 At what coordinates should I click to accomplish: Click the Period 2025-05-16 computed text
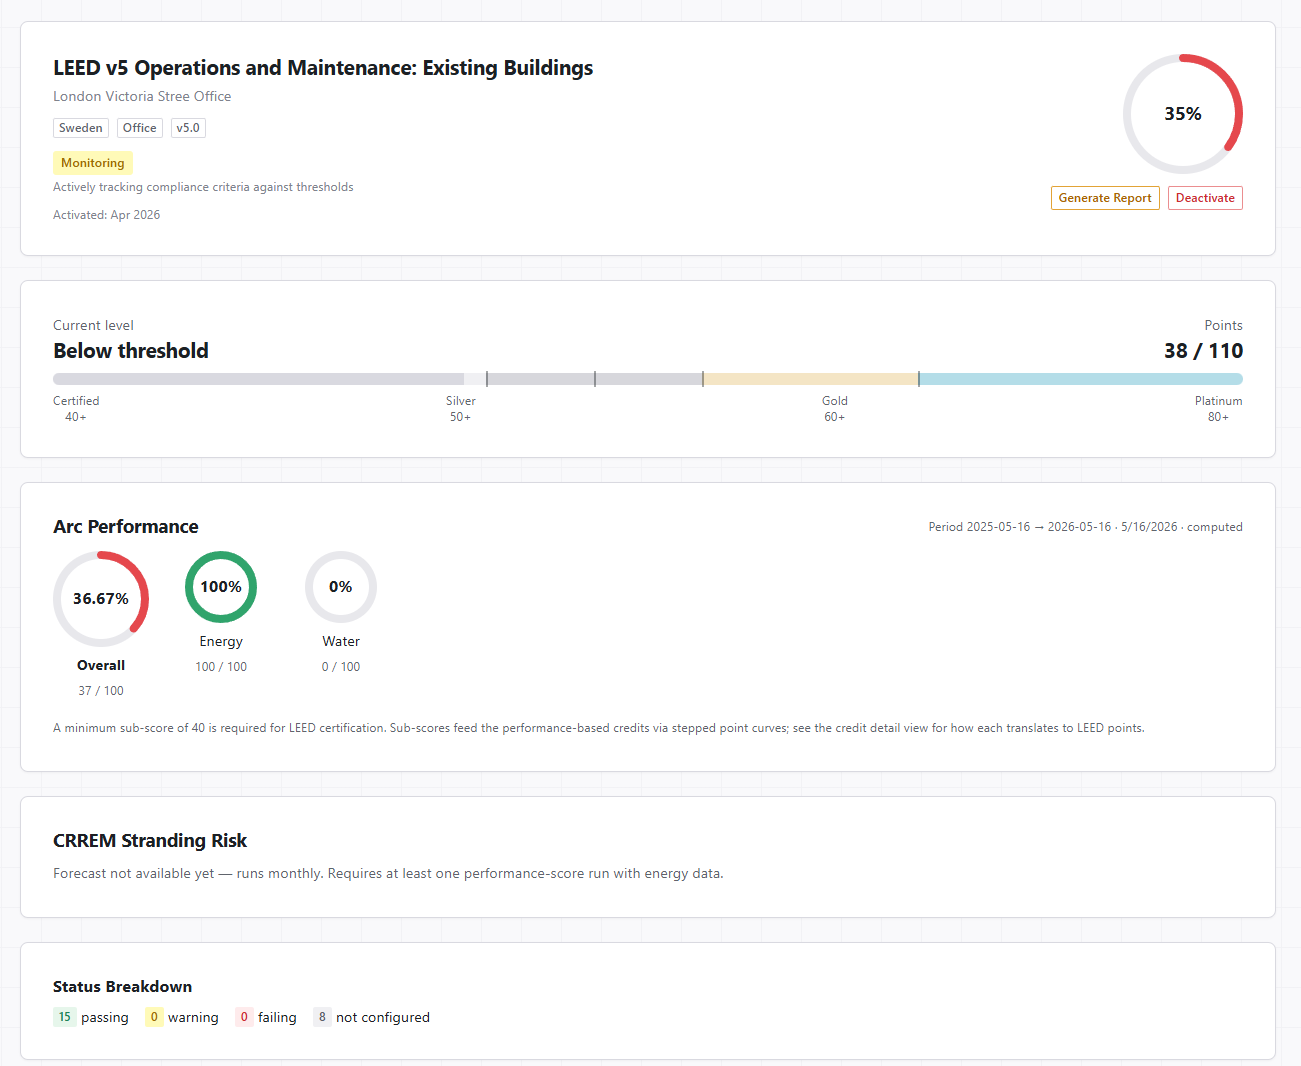[1085, 527]
